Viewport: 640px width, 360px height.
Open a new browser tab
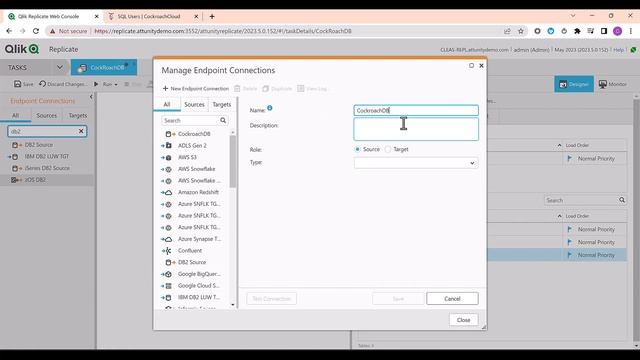(212, 16)
